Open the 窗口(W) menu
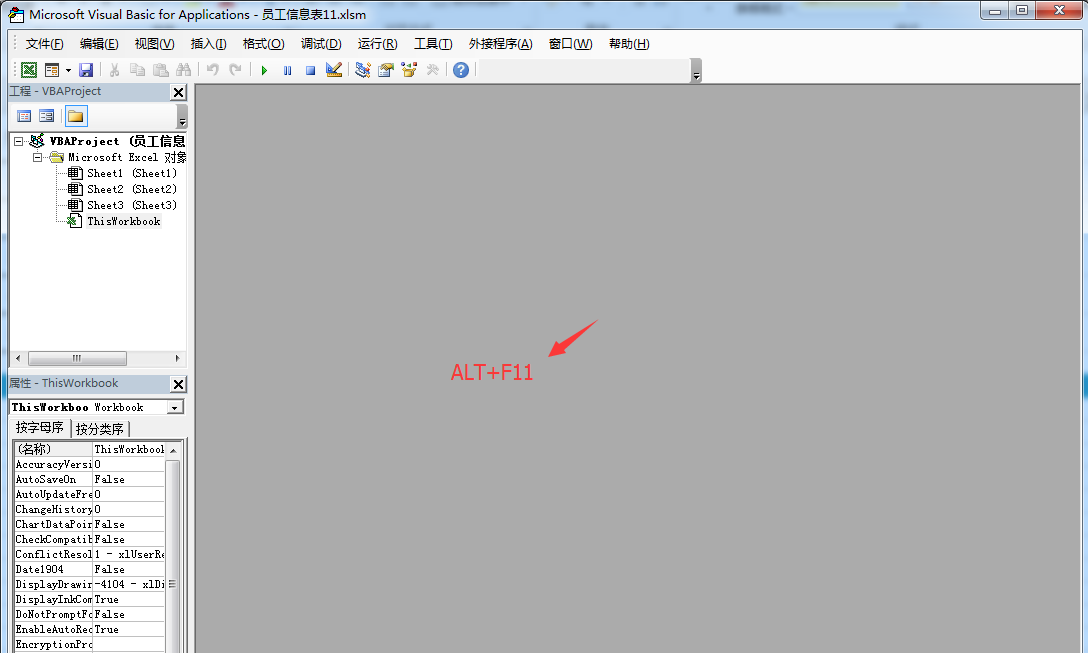 click(570, 44)
